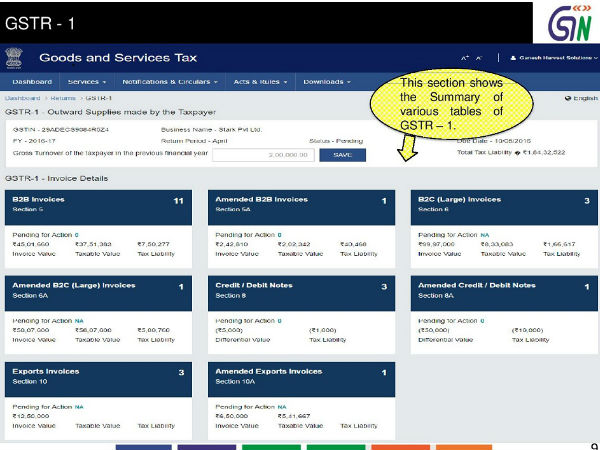Click the decrease font size A- icon
600x450 pixels.
click(x=479, y=59)
